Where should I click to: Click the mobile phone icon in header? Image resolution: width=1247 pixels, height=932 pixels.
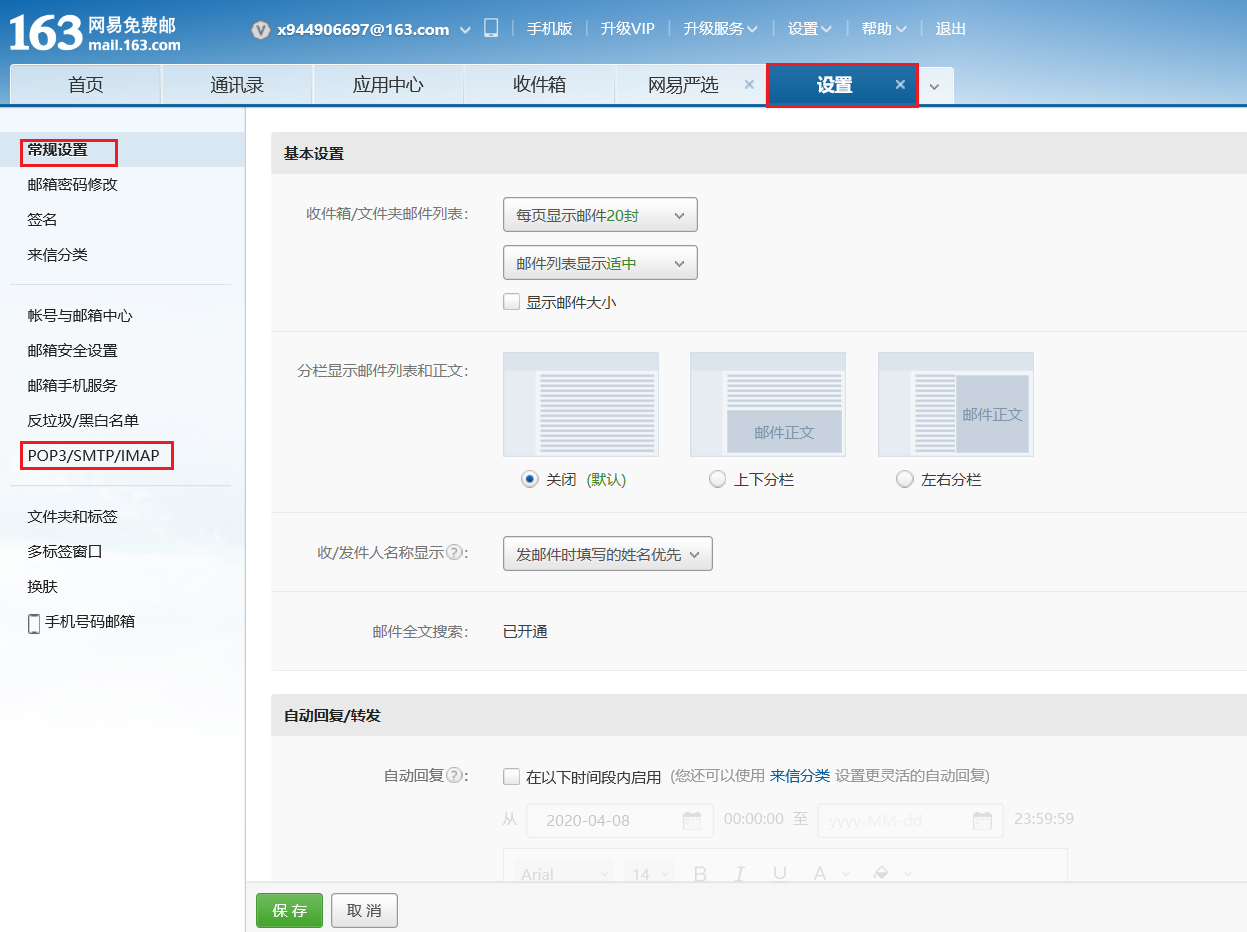point(491,28)
